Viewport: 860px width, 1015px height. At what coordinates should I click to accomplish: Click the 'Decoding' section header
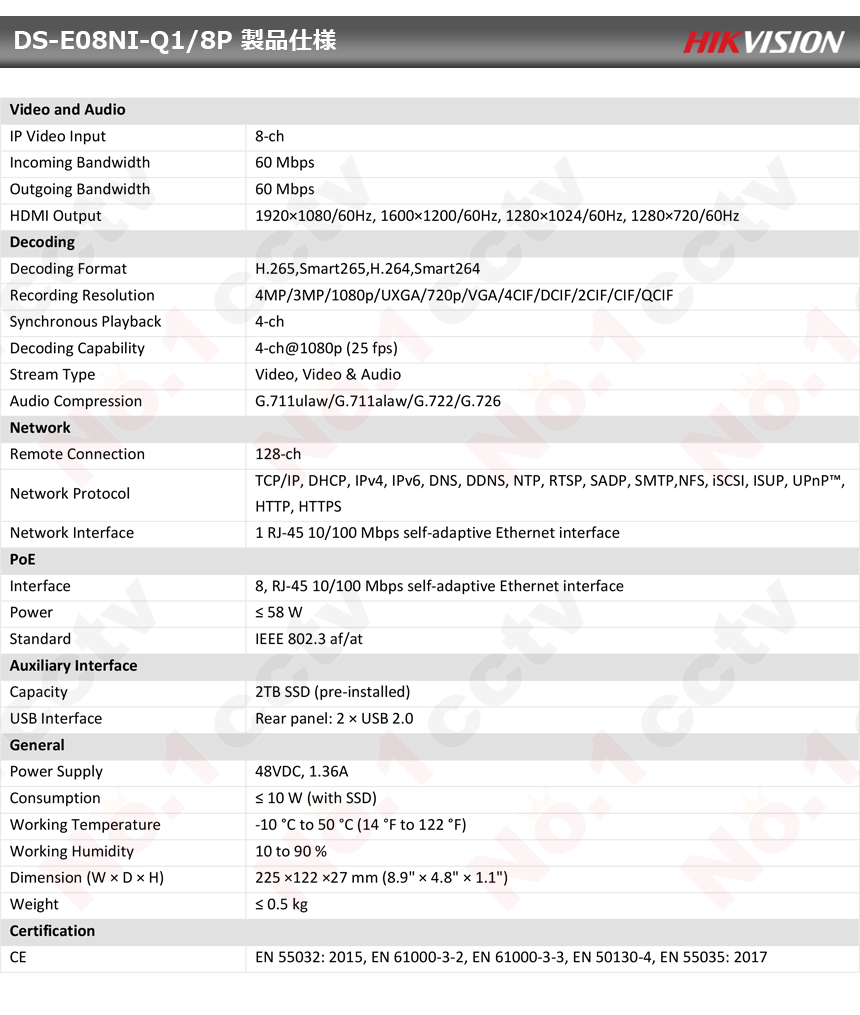point(42,242)
